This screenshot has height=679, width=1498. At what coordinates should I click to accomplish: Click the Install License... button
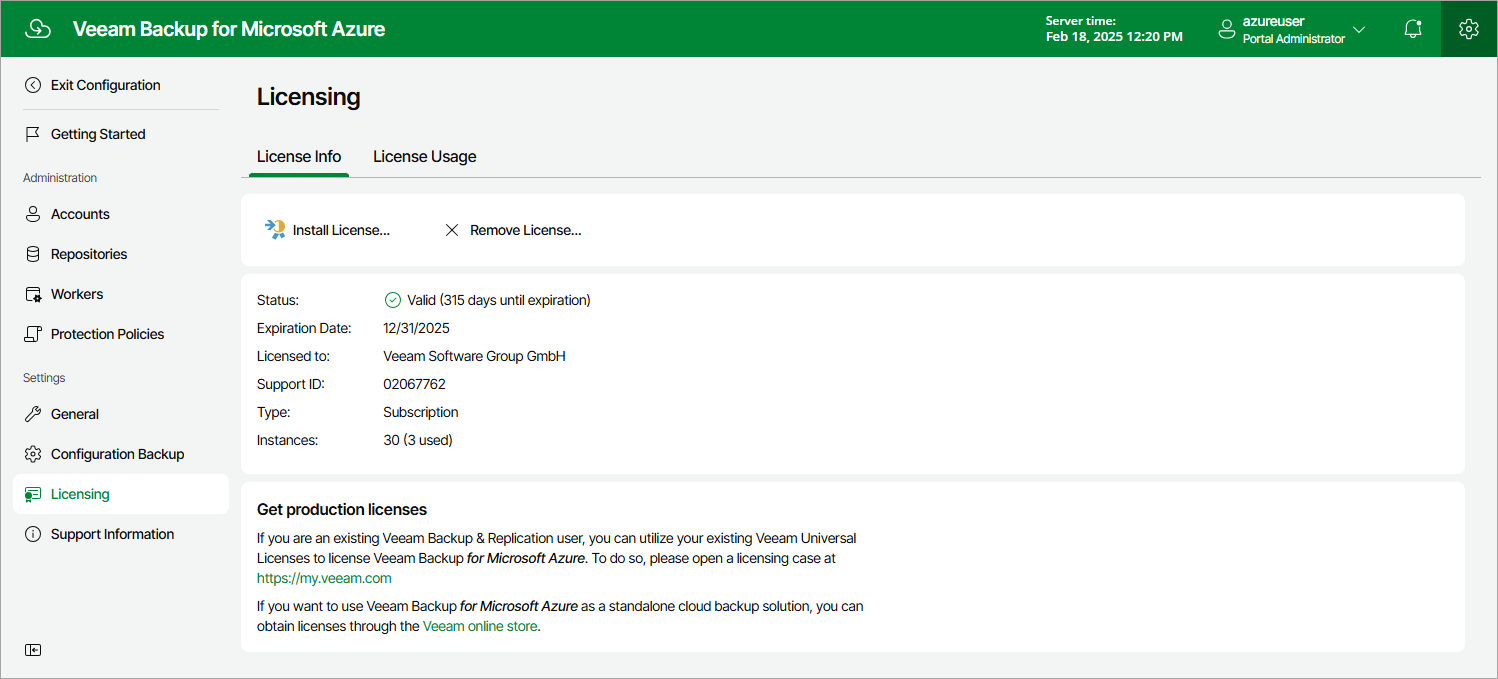(327, 230)
